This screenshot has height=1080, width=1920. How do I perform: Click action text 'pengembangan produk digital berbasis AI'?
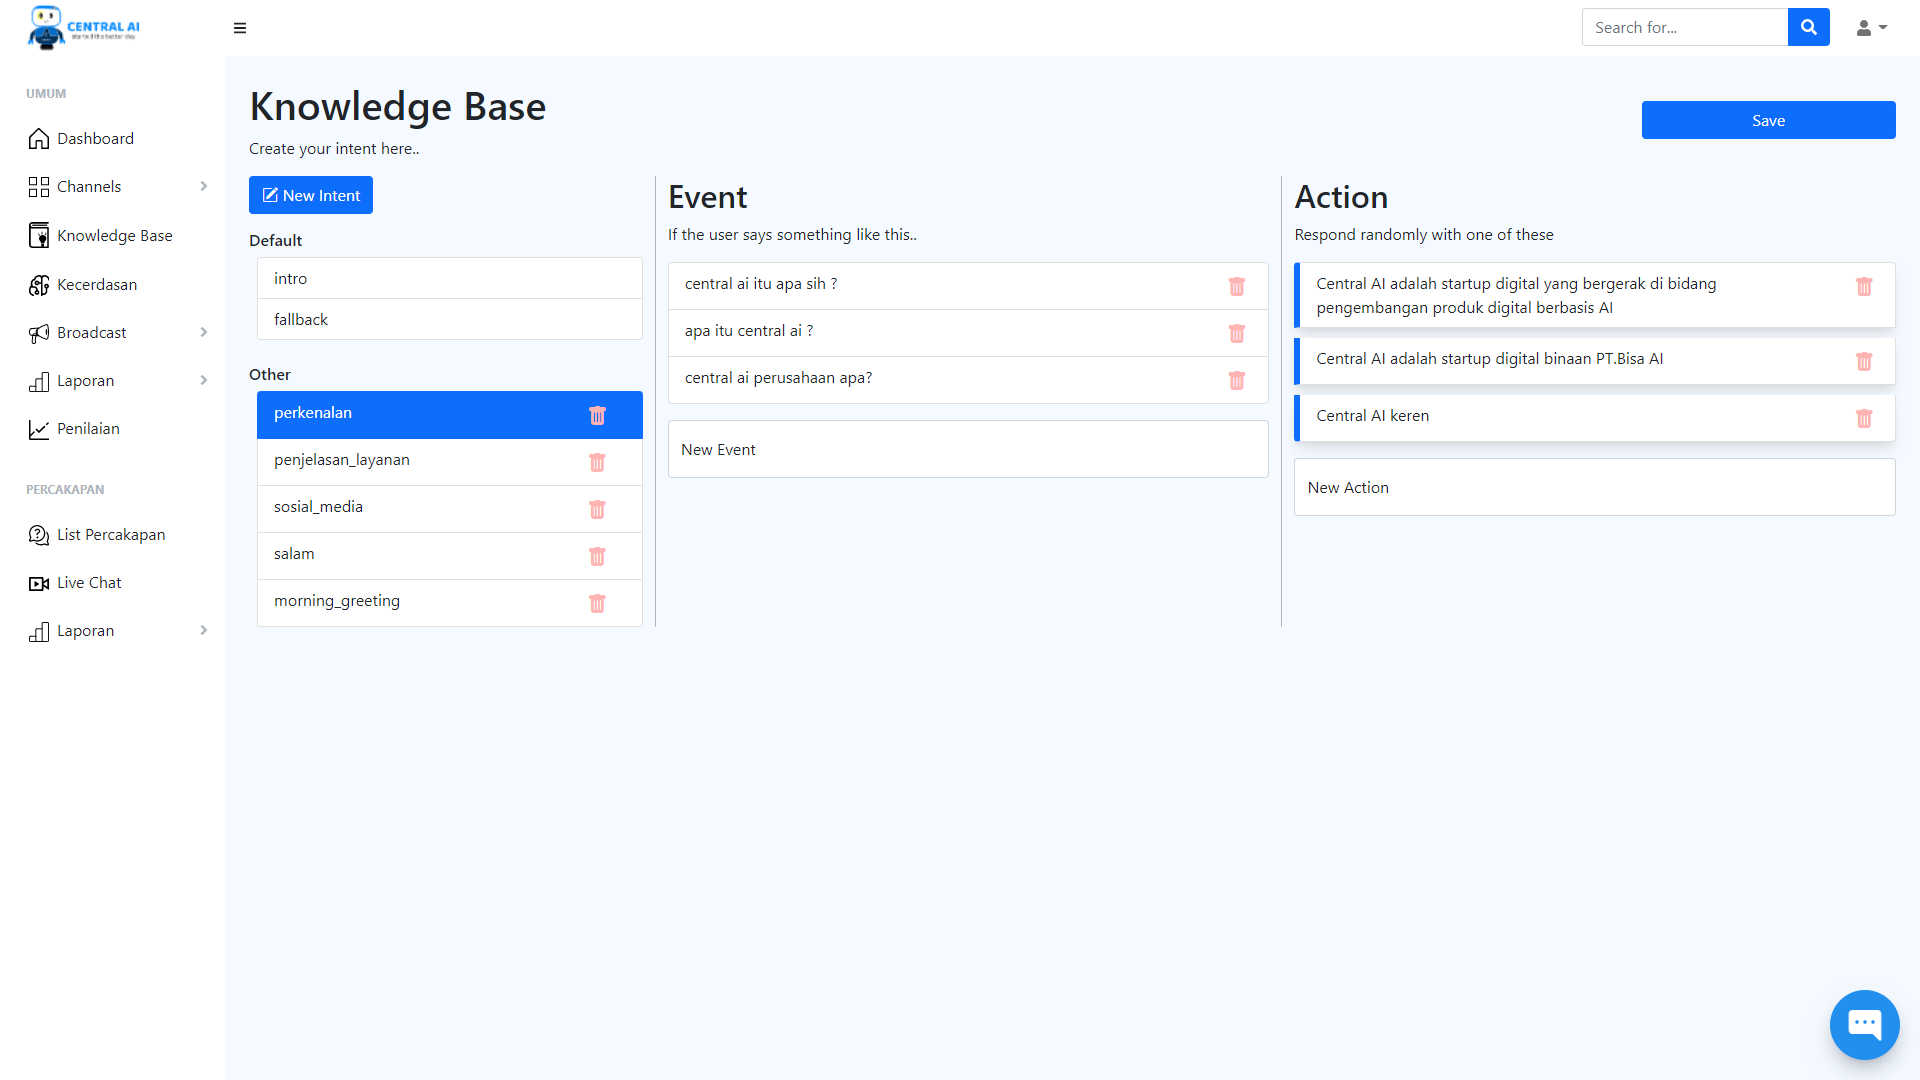(x=1464, y=308)
